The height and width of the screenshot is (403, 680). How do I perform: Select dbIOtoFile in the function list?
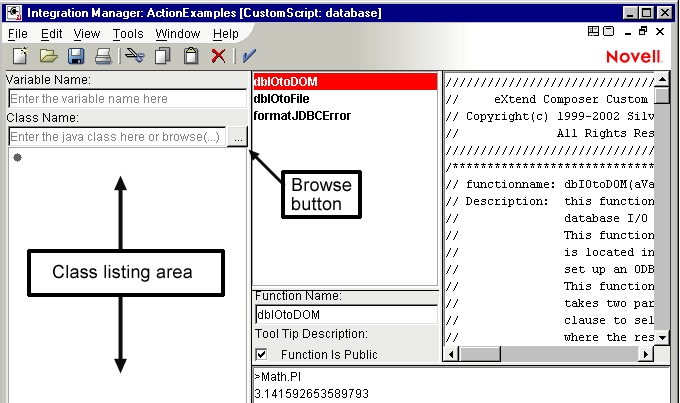click(x=281, y=99)
